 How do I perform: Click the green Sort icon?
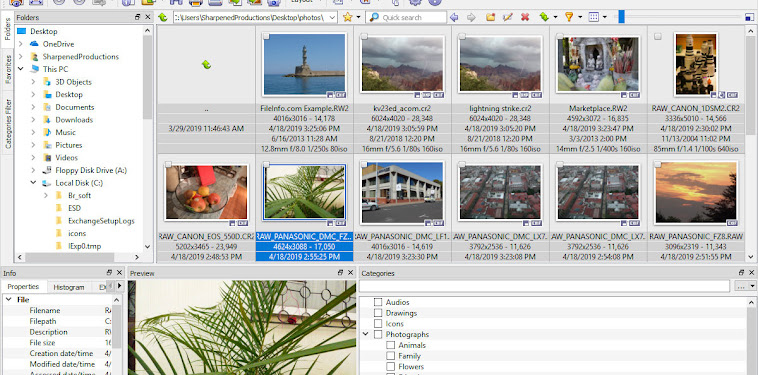click(544, 17)
